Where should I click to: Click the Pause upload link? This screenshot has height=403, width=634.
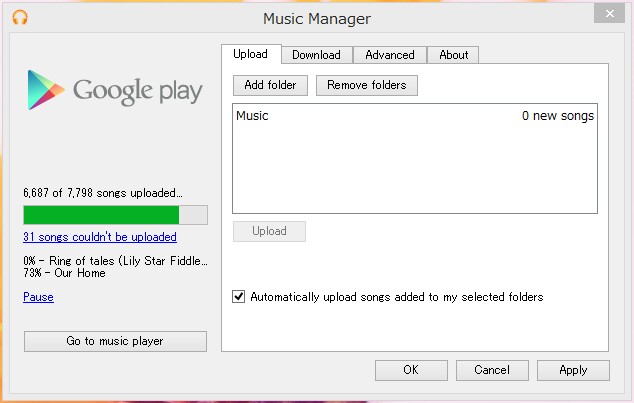point(38,297)
